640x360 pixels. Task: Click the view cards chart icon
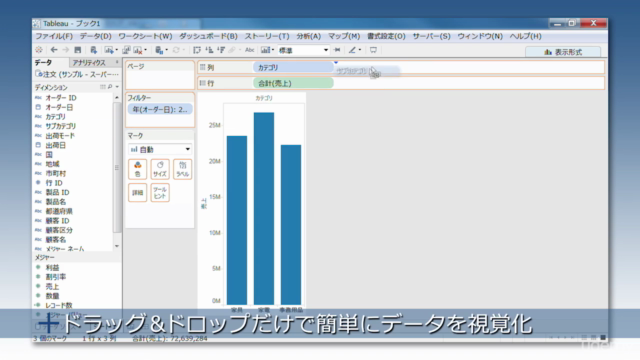pos(265,50)
